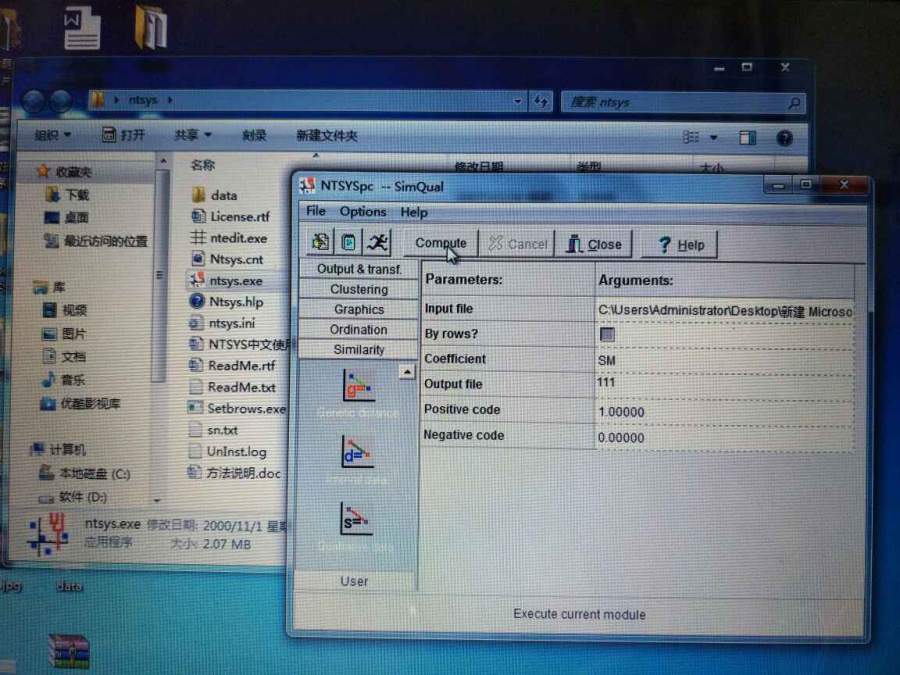Click 打开 in the explorer toolbar
This screenshot has width=900, height=675.
click(123, 134)
